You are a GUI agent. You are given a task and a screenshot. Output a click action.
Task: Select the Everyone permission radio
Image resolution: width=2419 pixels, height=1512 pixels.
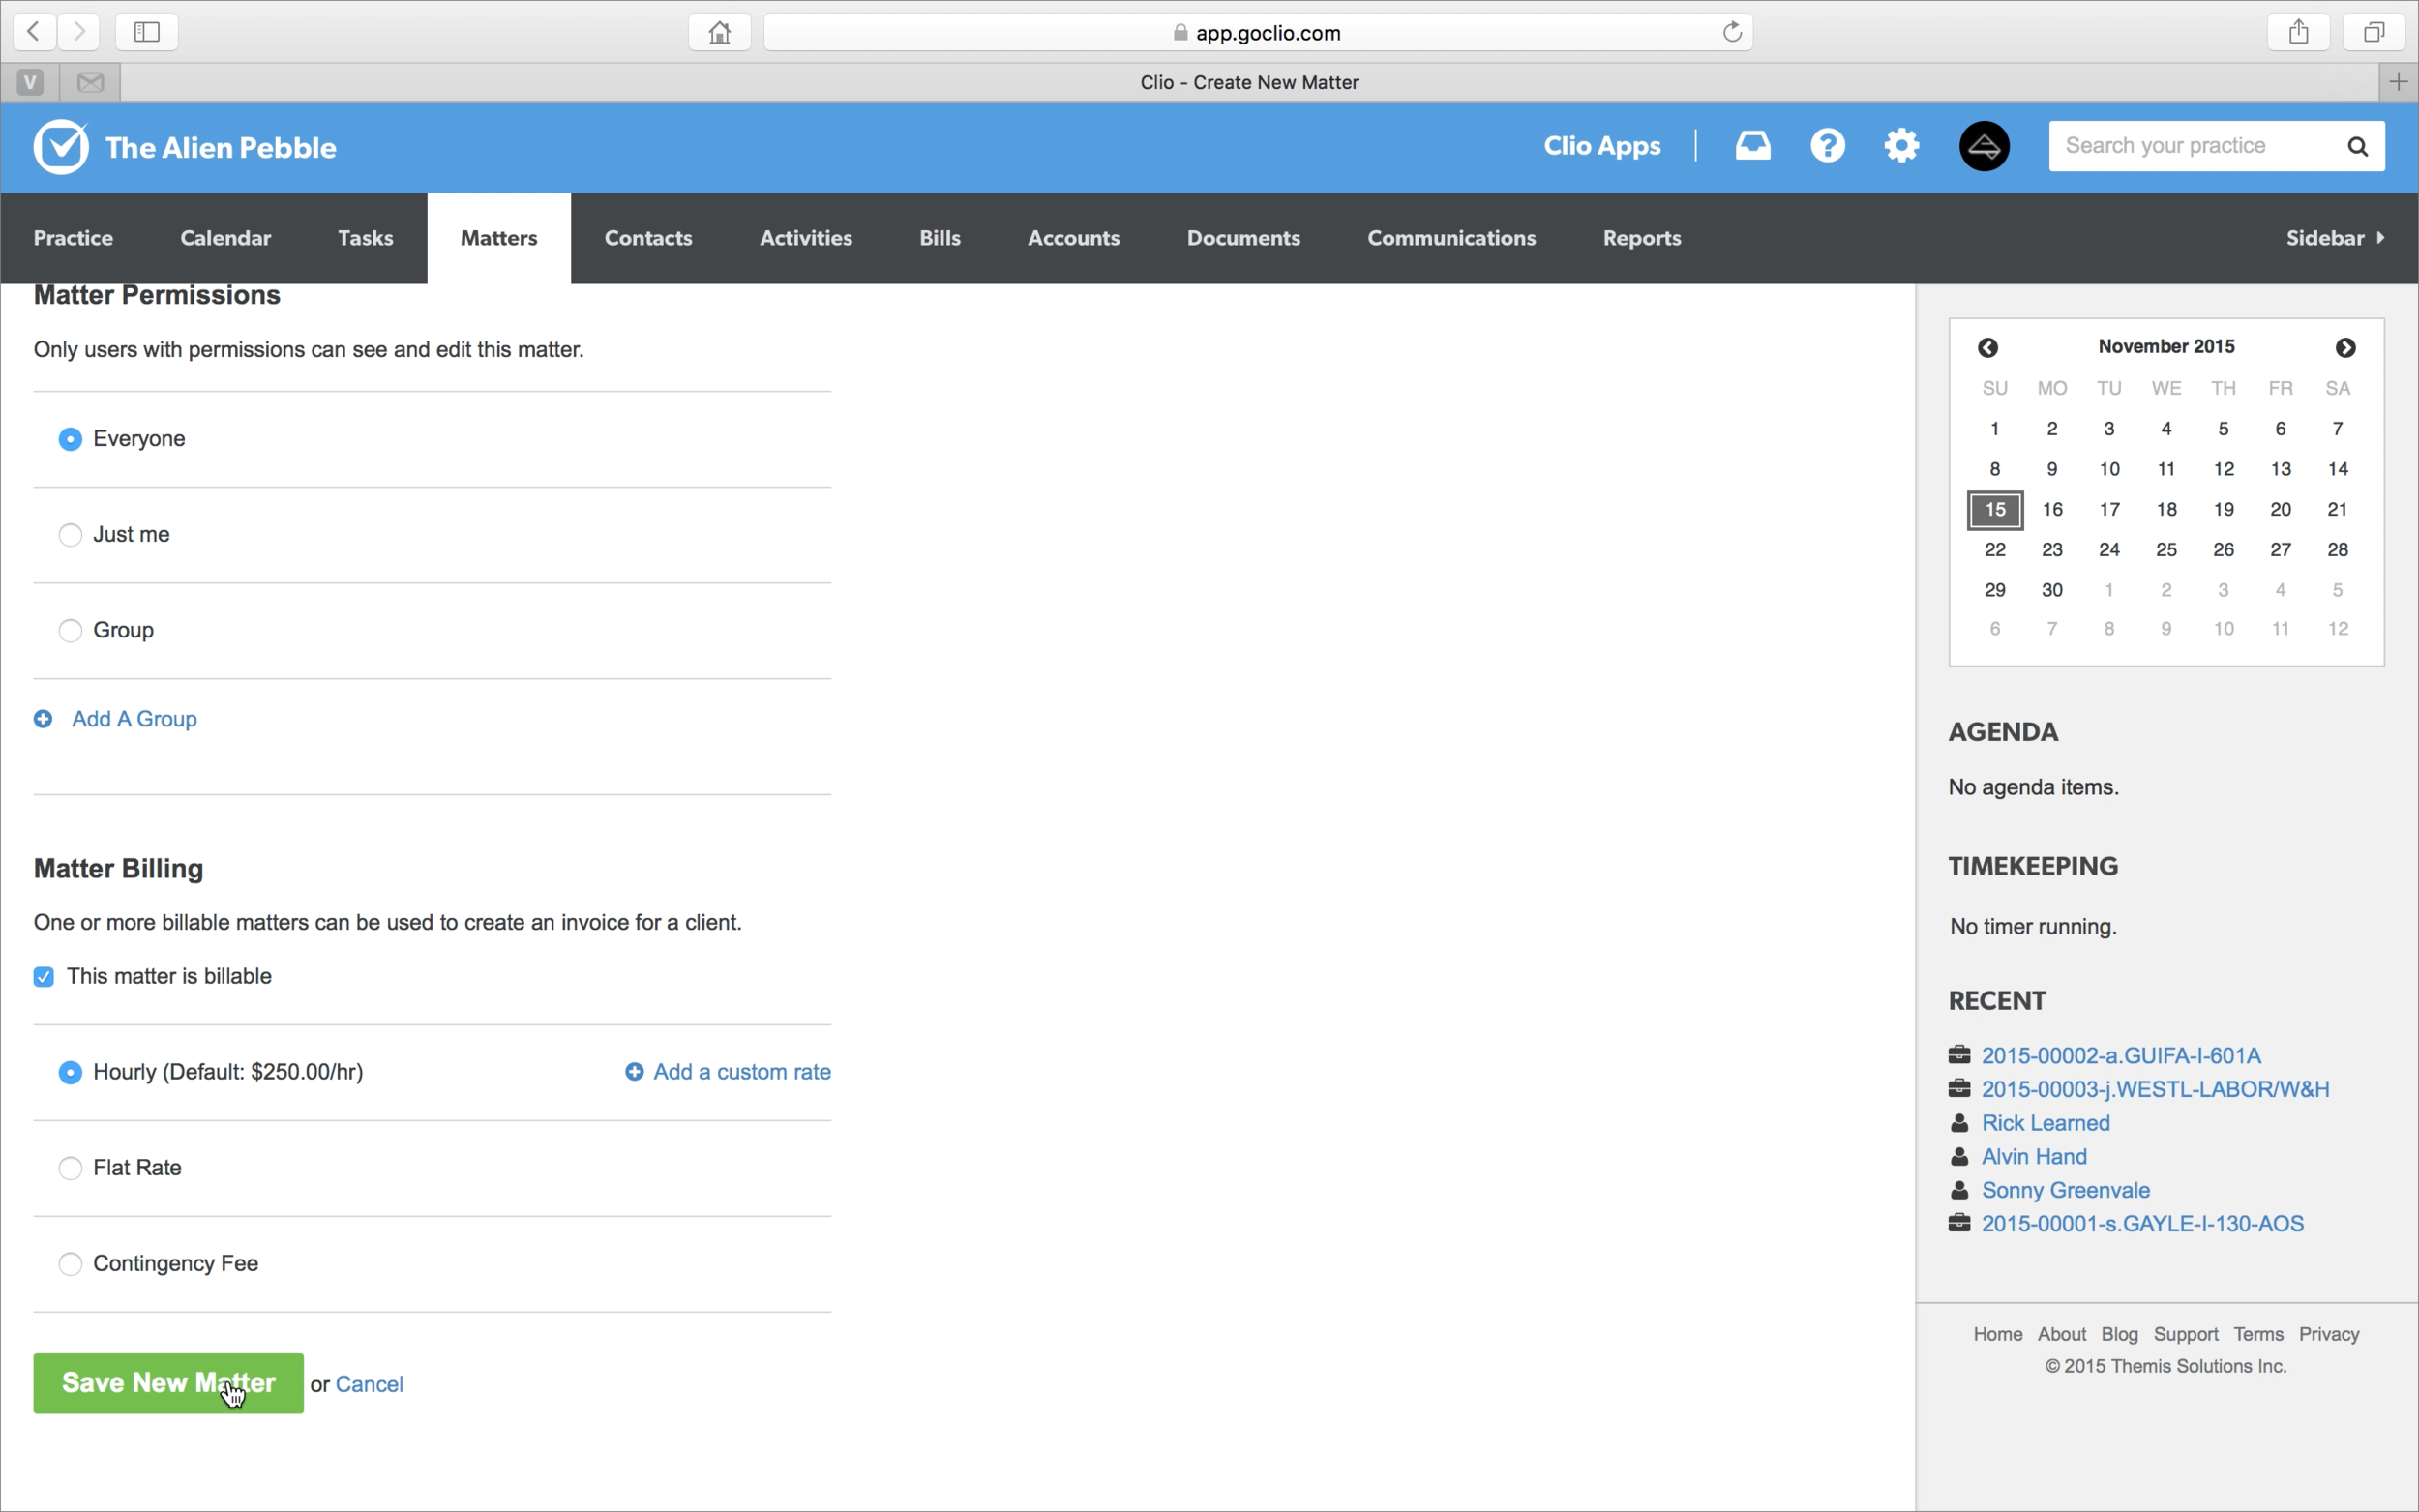tap(70, 439)
